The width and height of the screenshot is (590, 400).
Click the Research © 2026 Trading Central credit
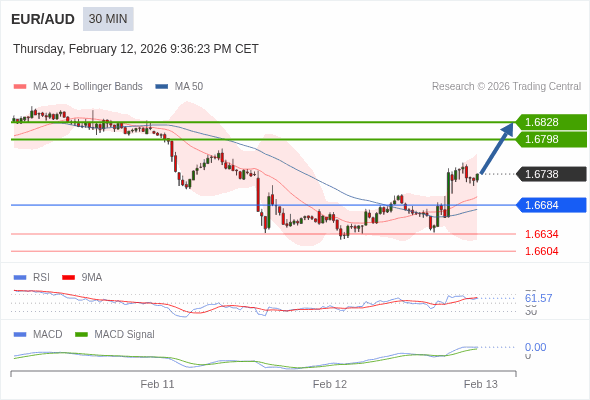tap(506, 87)
